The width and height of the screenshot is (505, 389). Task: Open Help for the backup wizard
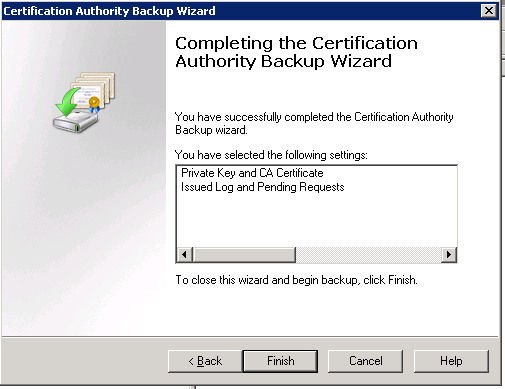pos(451,361)
